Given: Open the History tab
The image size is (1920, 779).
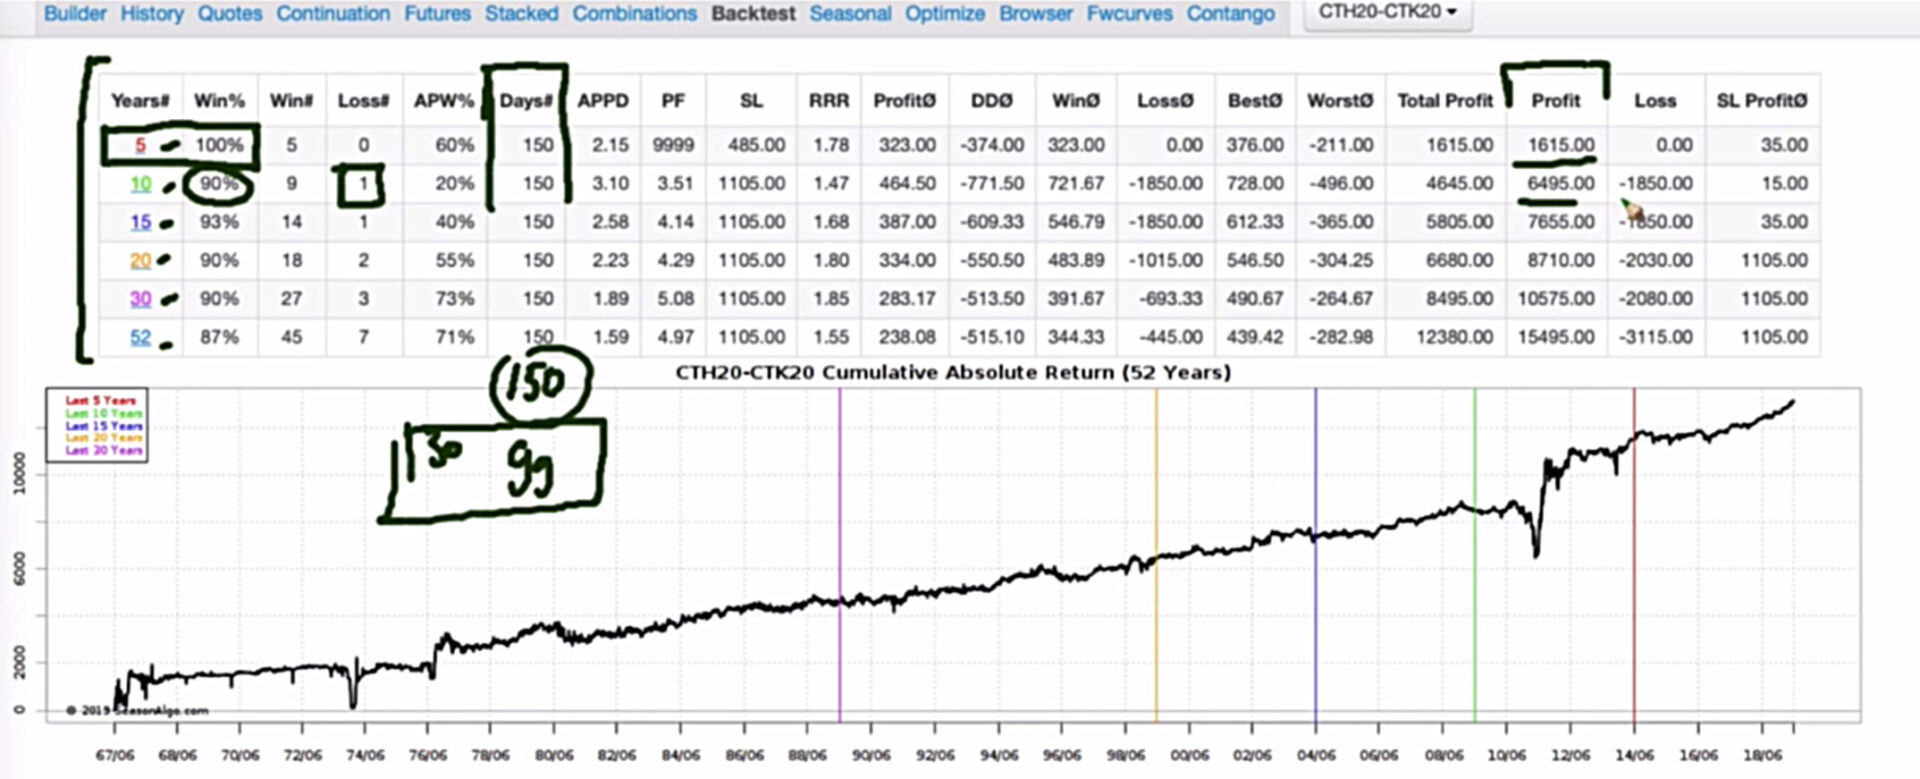Looking at the screenshot, I should point(152,14).
